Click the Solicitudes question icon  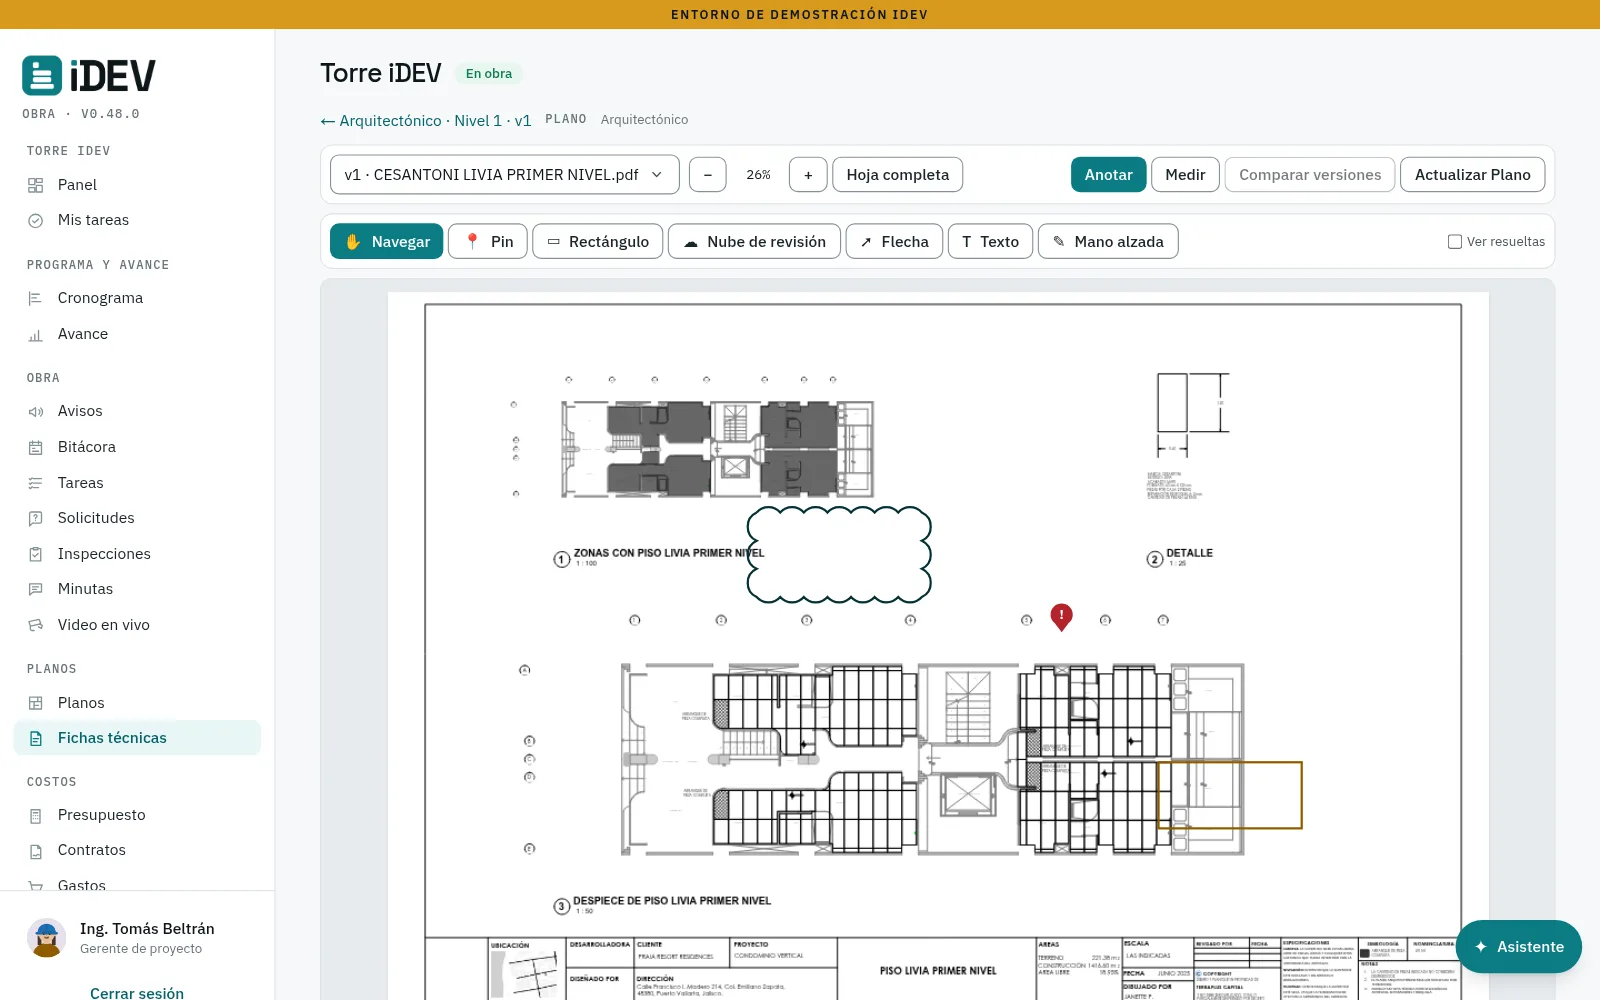pos(36,518)
